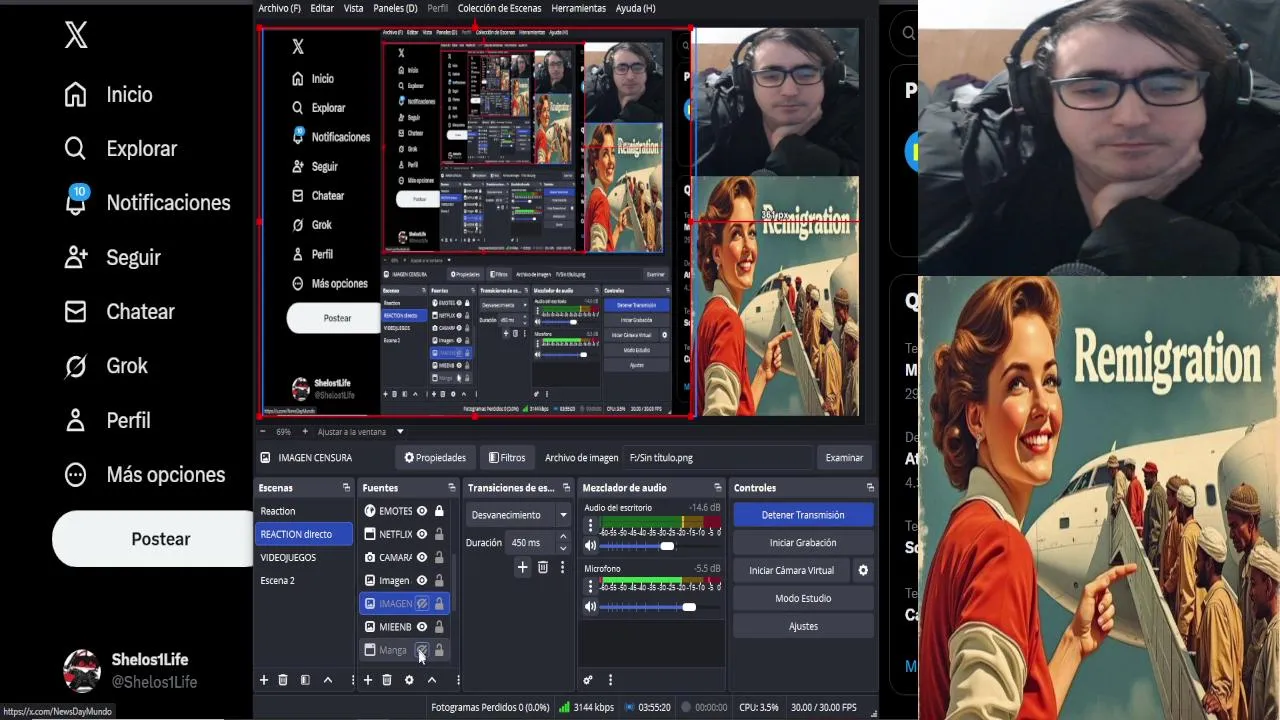Zoom out preview with minus icon
This screenshot has height=720, width=1280.
[263, 432]
